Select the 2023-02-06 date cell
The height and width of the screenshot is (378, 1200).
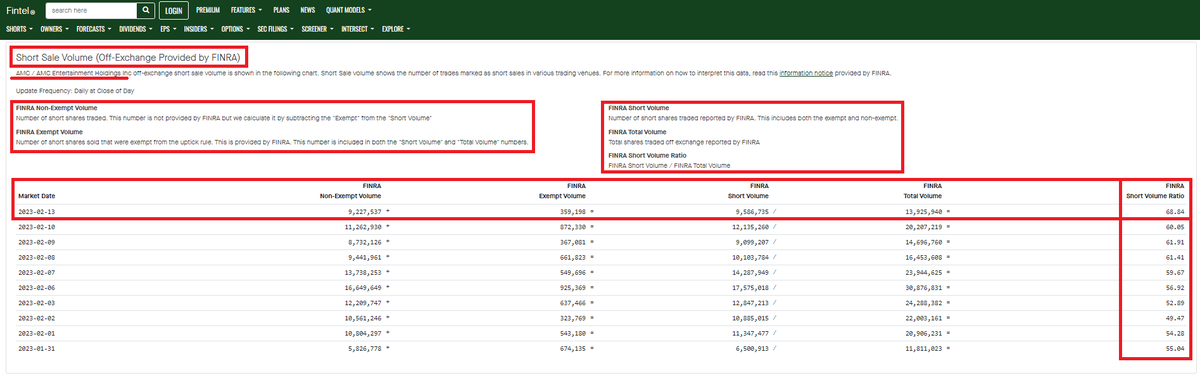click(x=36, y=288)
